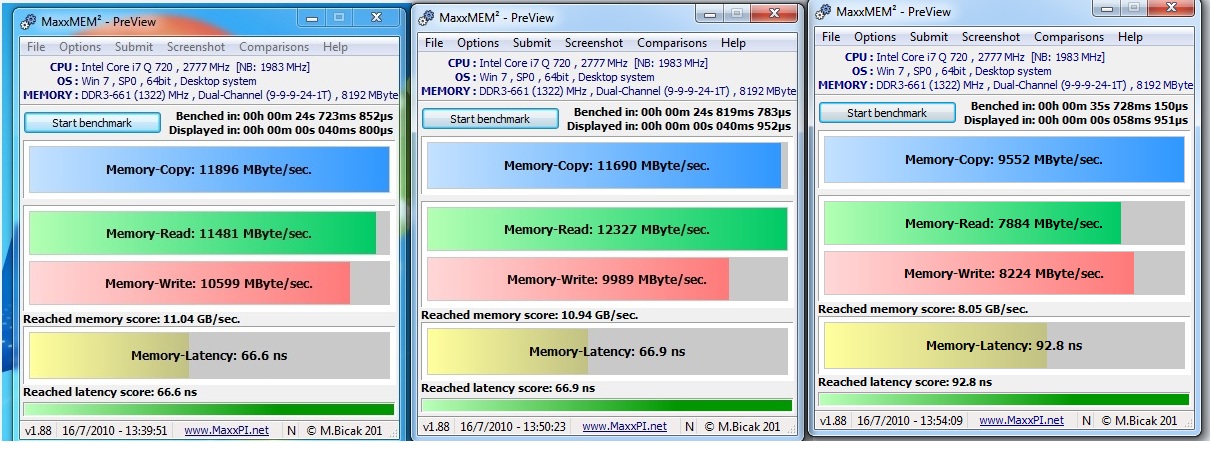
Task: Open Screenshot menu in the 13:39:51 window
Action: click(196, 47)
